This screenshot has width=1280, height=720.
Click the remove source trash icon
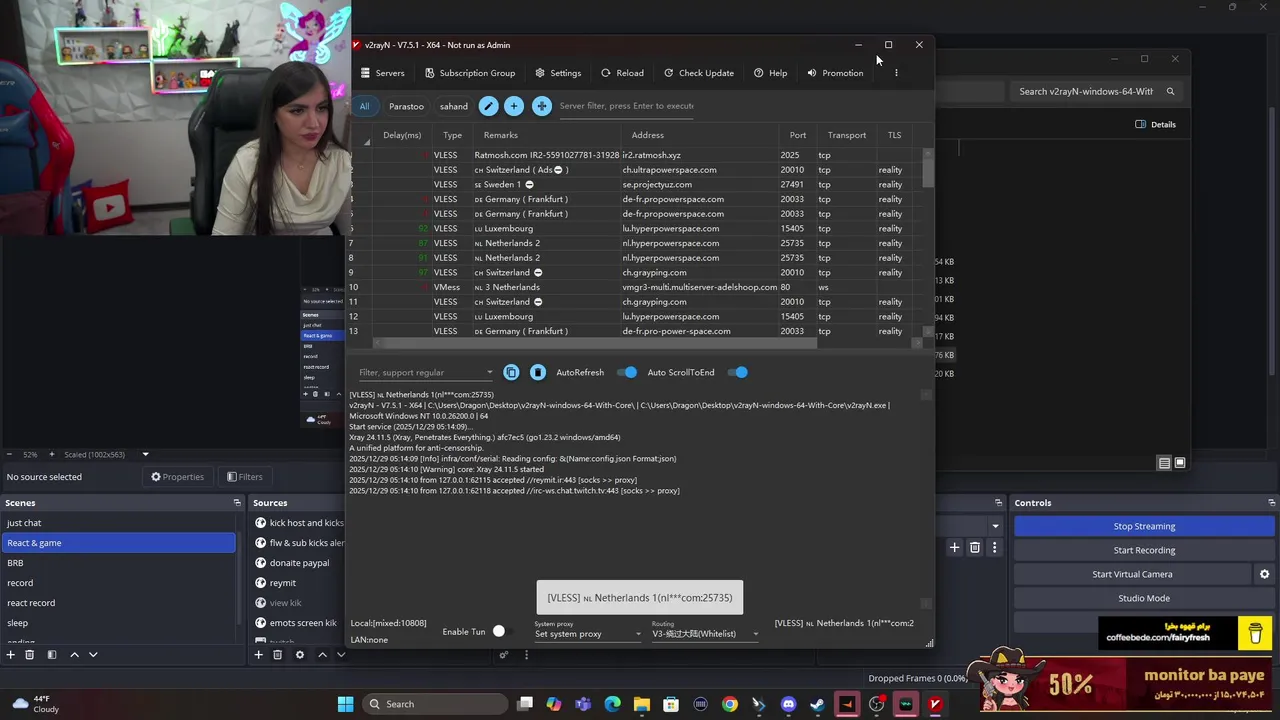coord(278,655)
